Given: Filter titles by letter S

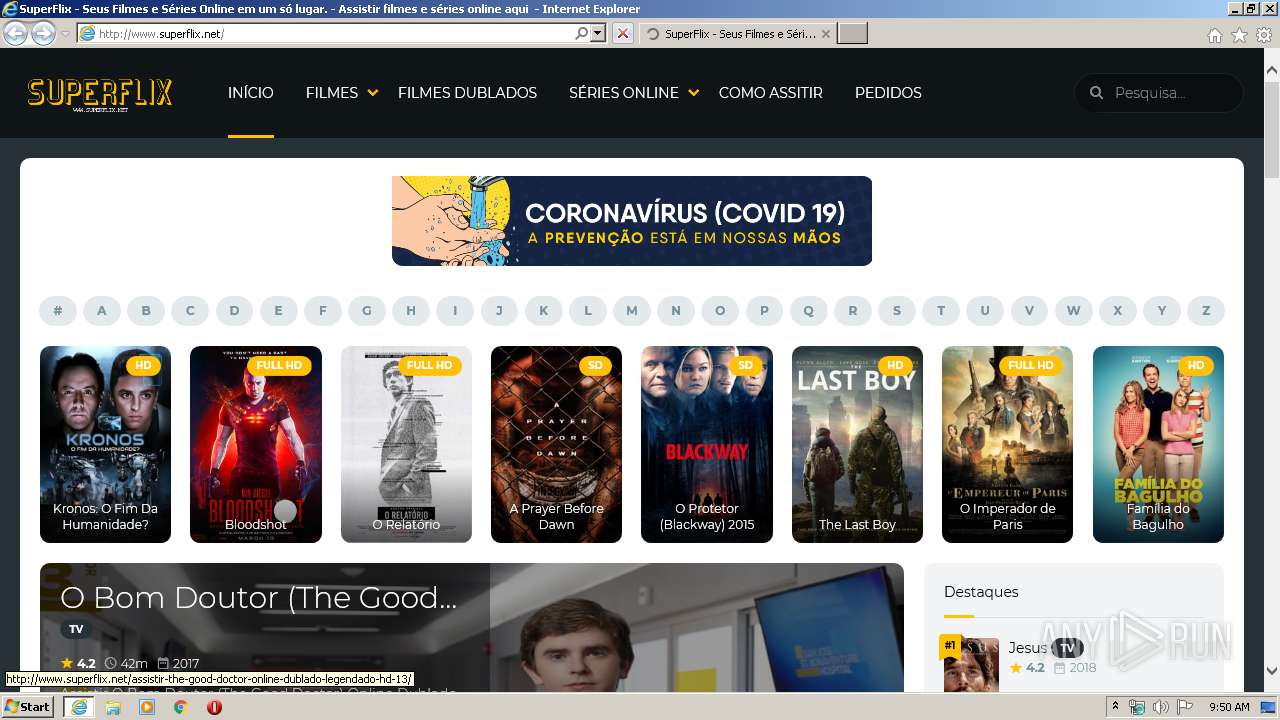Looking at the screenshot, I should tap(896, 311).
